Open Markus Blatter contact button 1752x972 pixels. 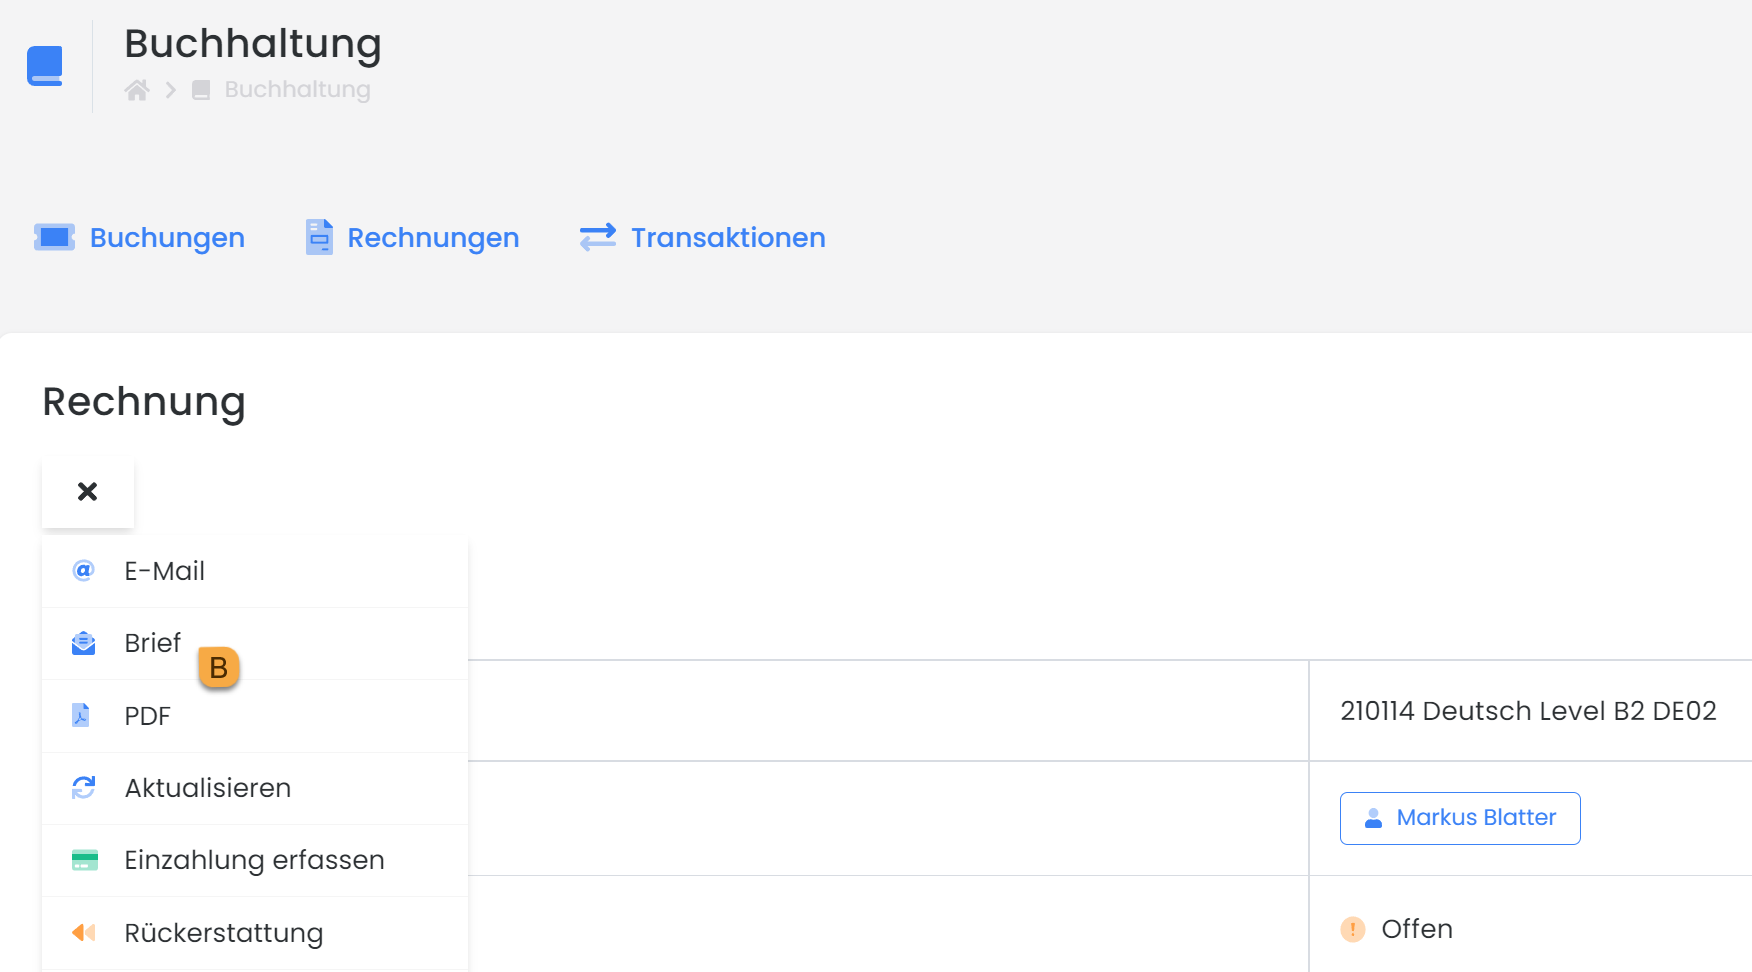pyautogui.click(x=1460, y=818)
